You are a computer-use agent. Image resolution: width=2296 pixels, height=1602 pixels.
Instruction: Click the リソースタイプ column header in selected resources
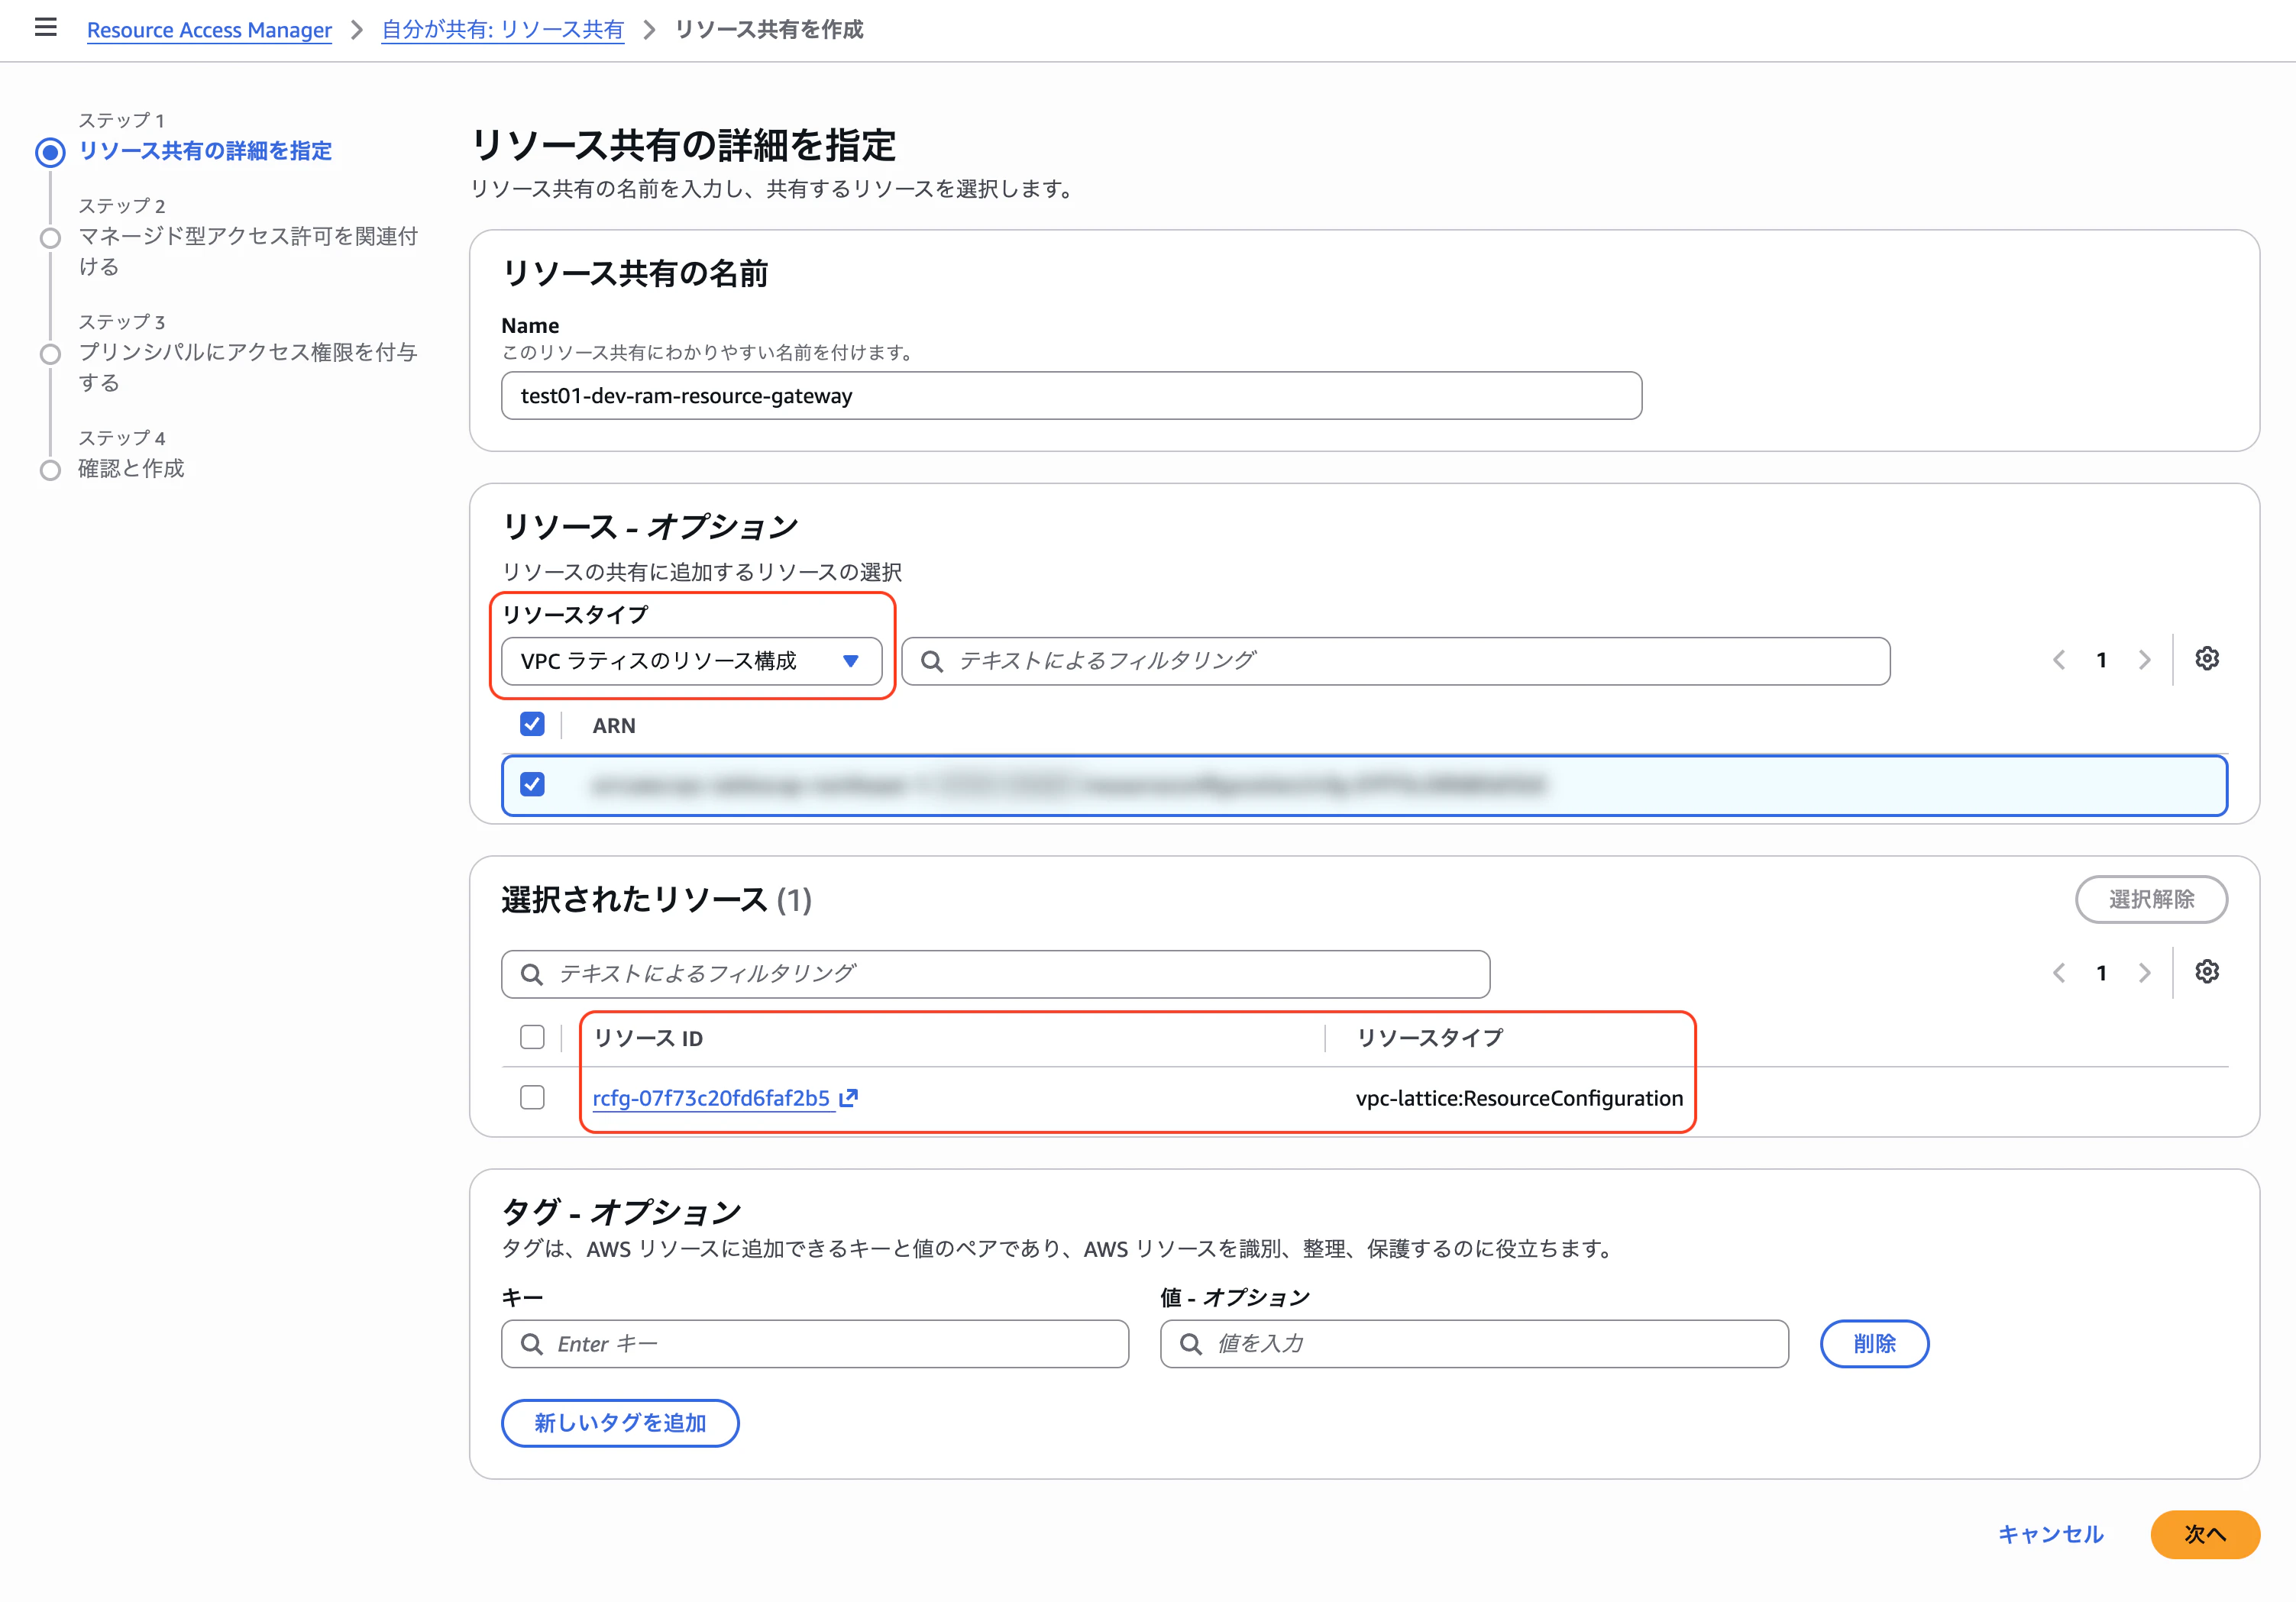(x=1429, y=1038)
